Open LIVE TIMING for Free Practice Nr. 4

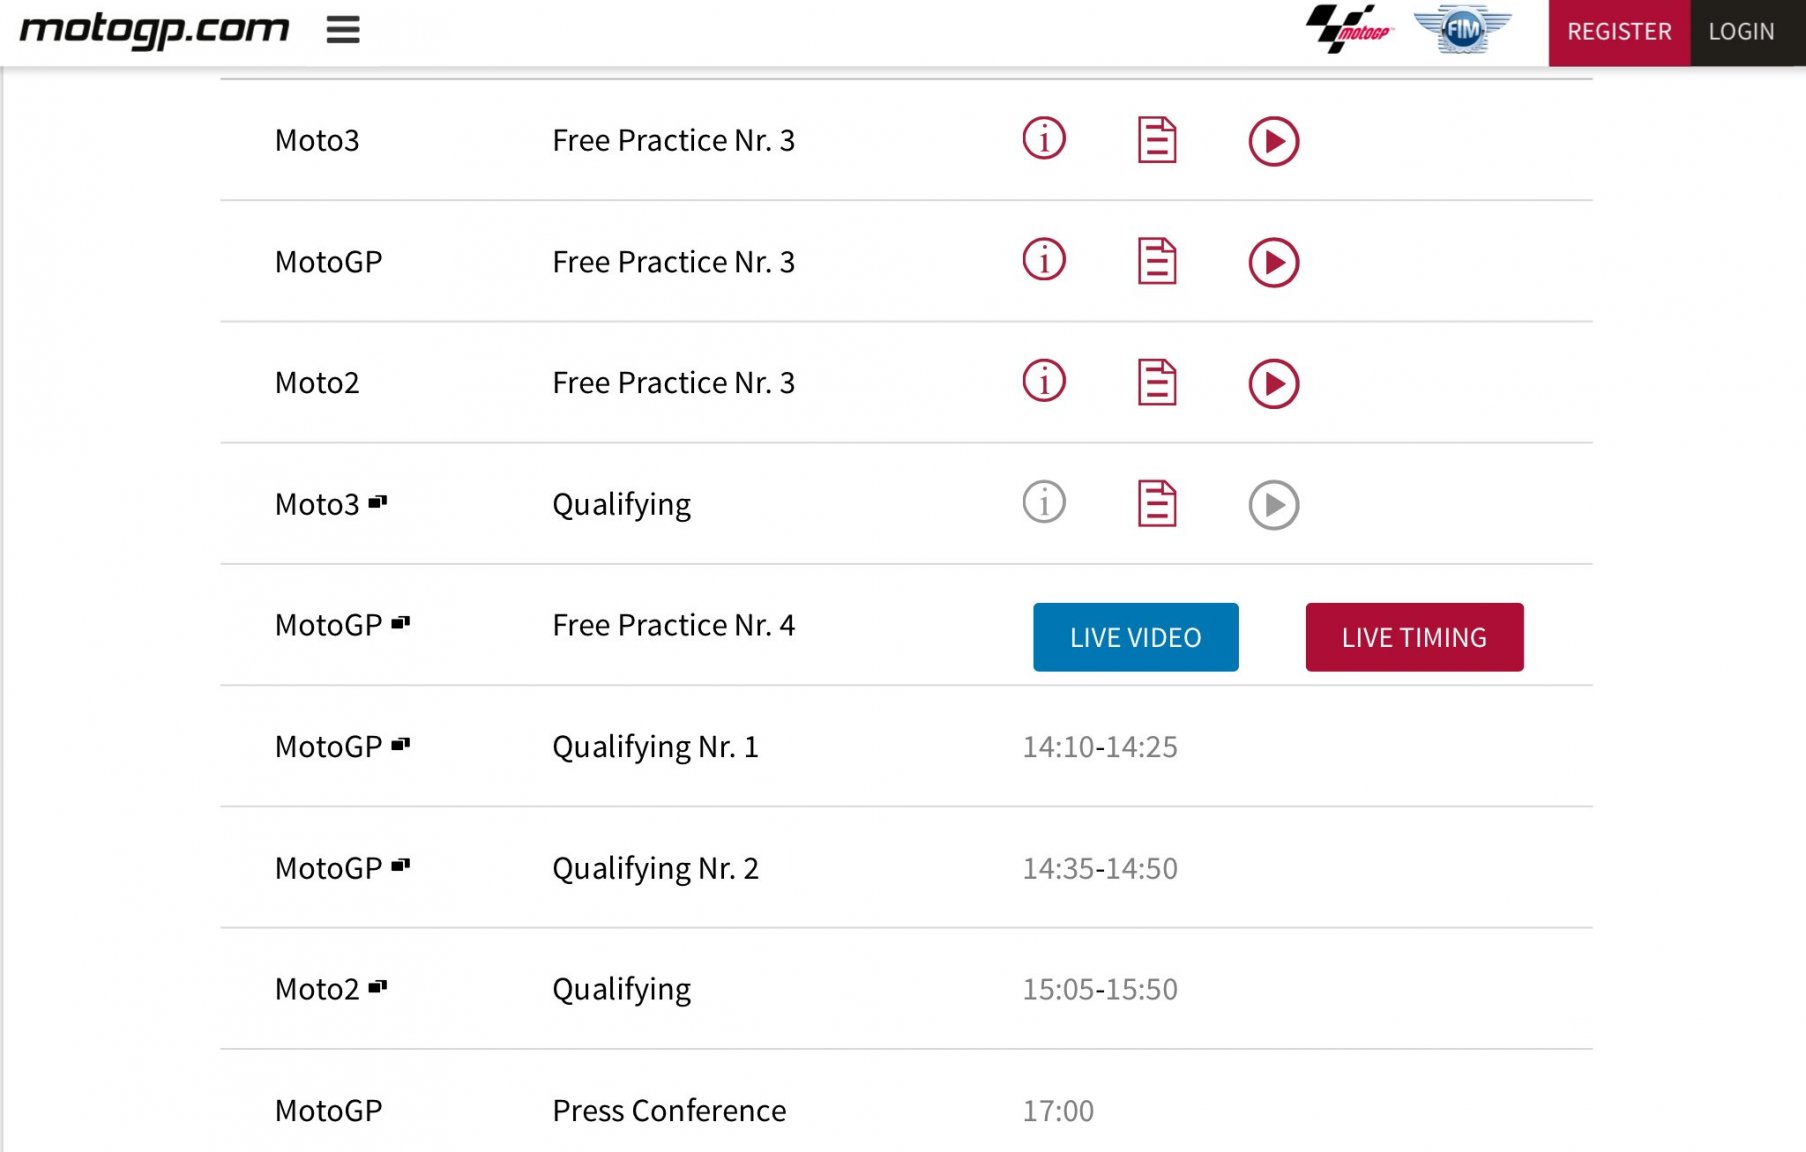(1414, 637)
